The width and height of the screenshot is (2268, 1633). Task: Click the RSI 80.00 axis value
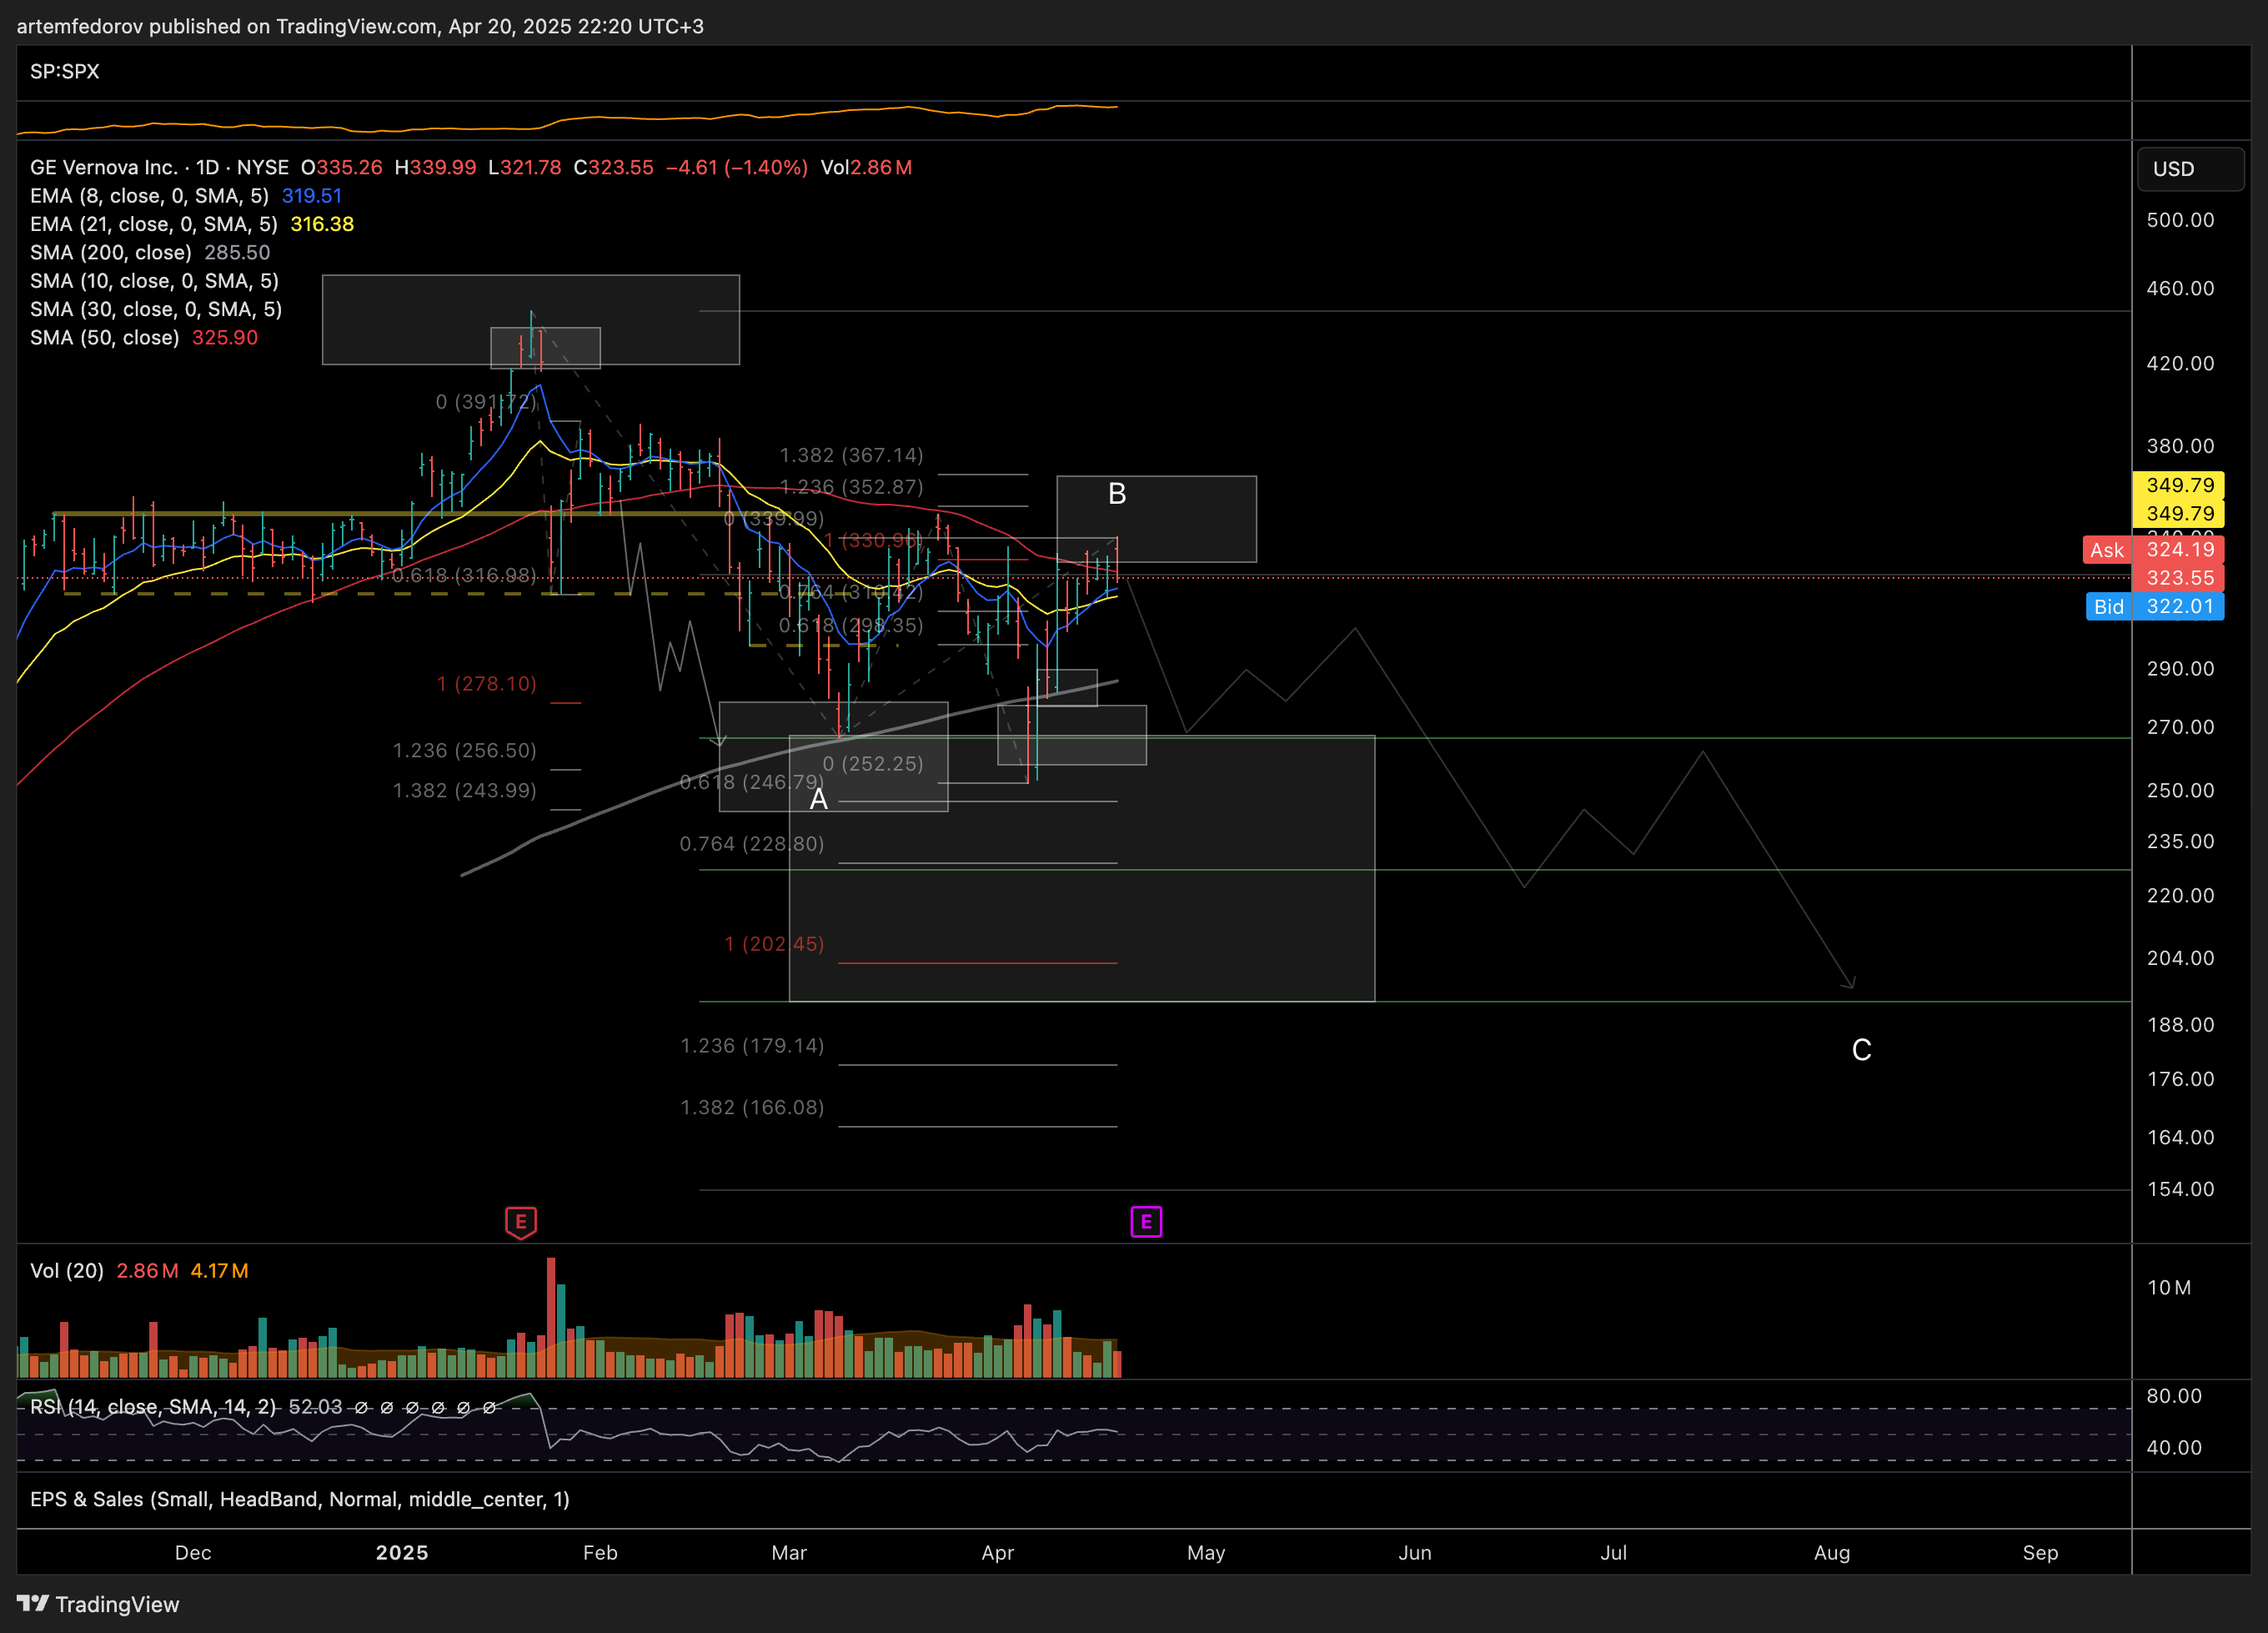point(2174,1396)
